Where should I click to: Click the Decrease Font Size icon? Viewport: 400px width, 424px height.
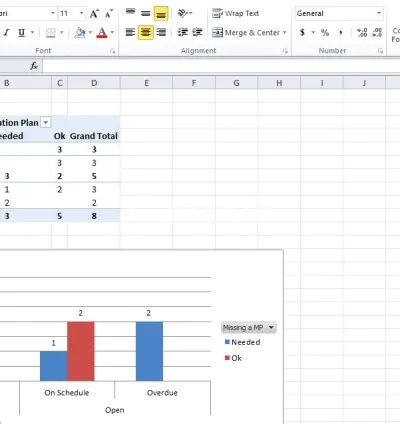(109, 14)
